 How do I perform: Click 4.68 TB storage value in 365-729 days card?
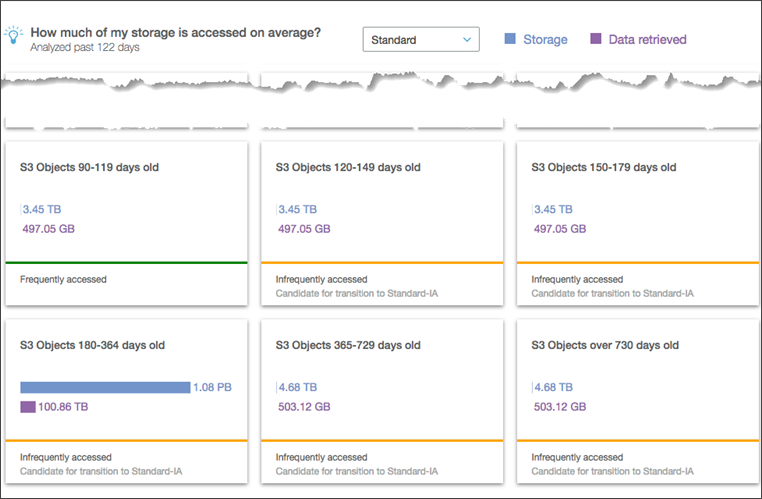[298, 387]
